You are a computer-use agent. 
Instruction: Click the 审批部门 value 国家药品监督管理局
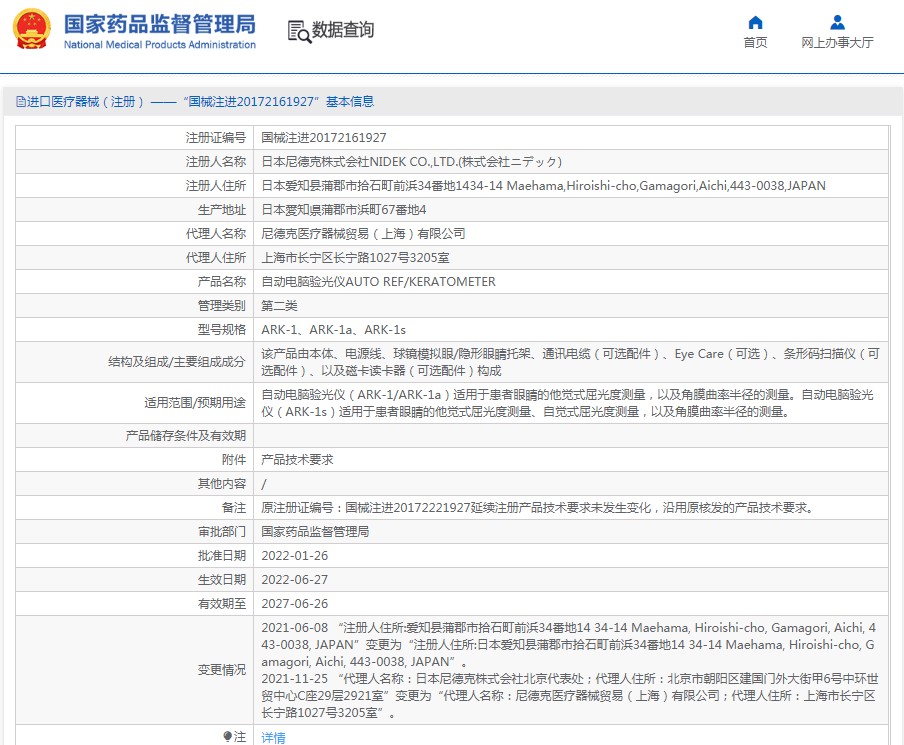pyautogui.click(x=315, y=532)
